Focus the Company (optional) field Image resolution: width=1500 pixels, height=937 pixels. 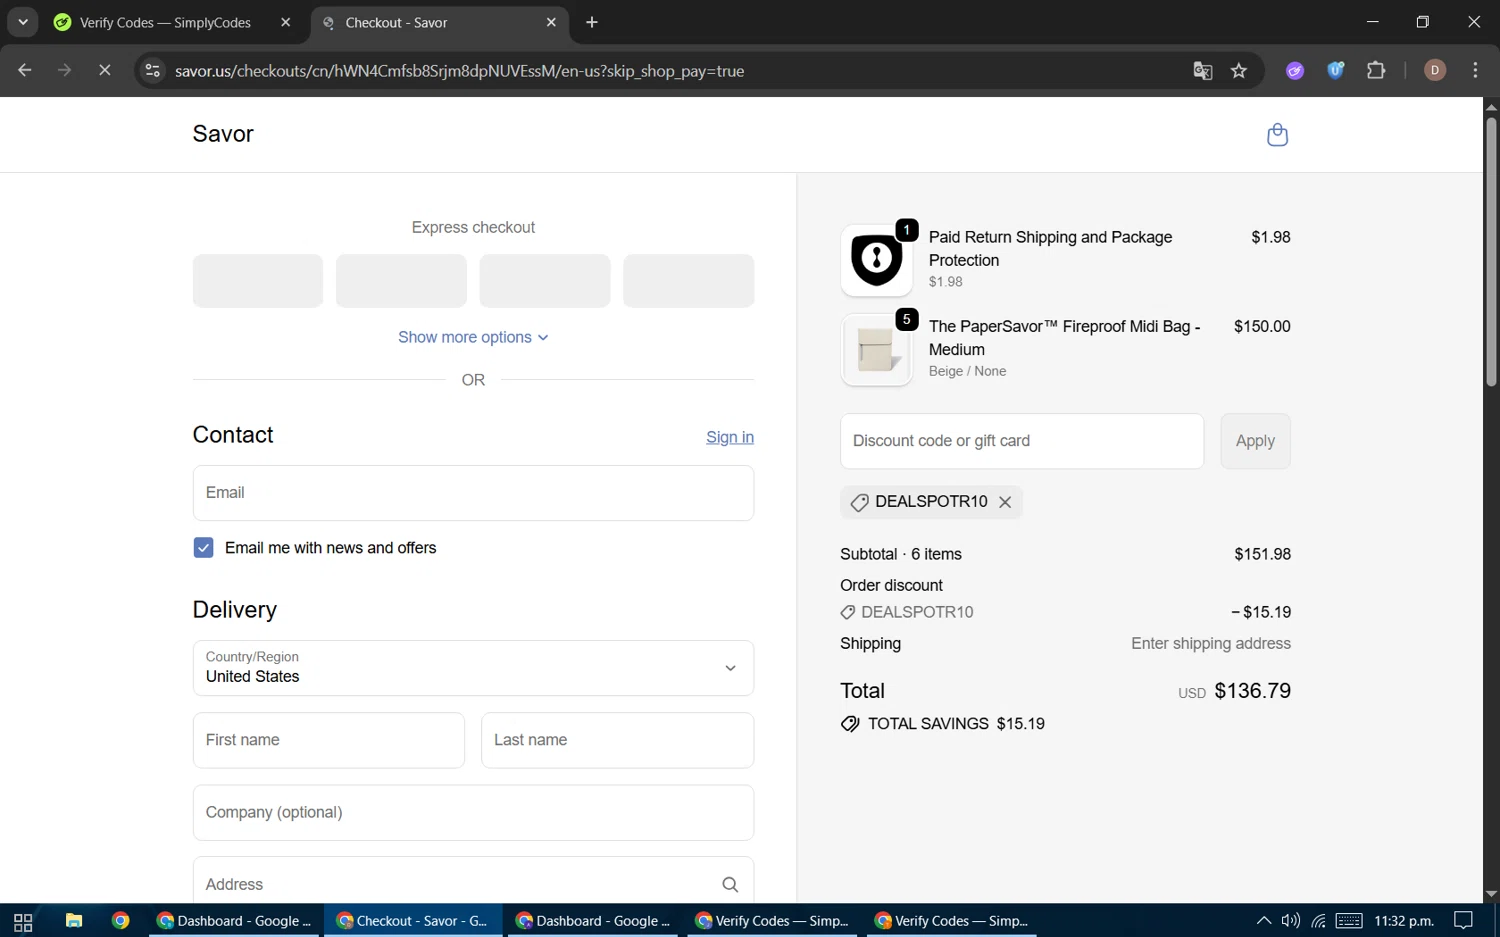point(473,813)
